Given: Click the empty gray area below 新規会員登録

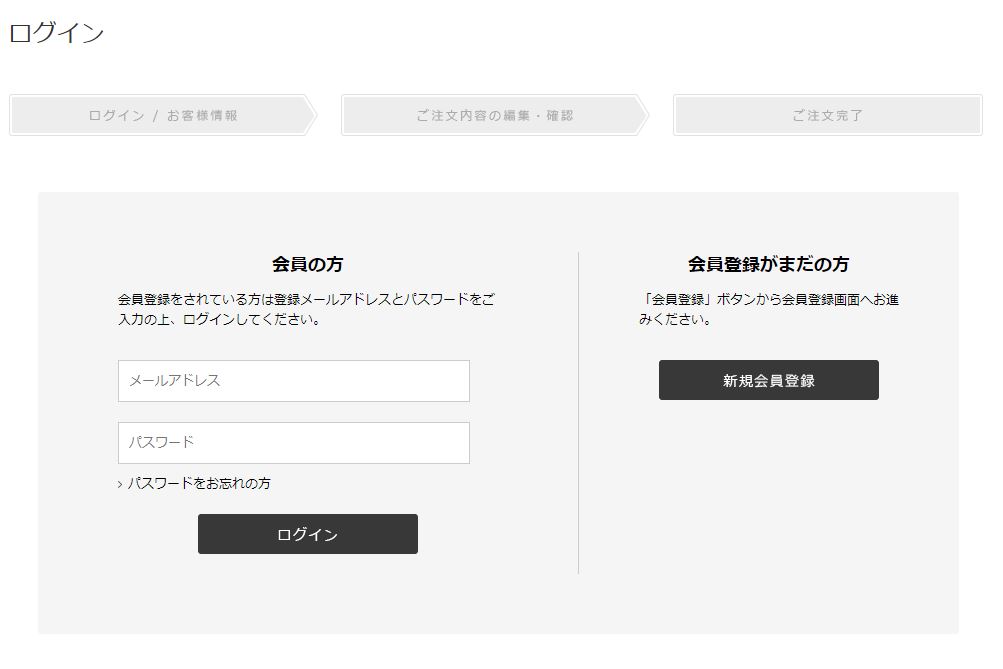Looking at the screenshot, I should tap(769, 499).
